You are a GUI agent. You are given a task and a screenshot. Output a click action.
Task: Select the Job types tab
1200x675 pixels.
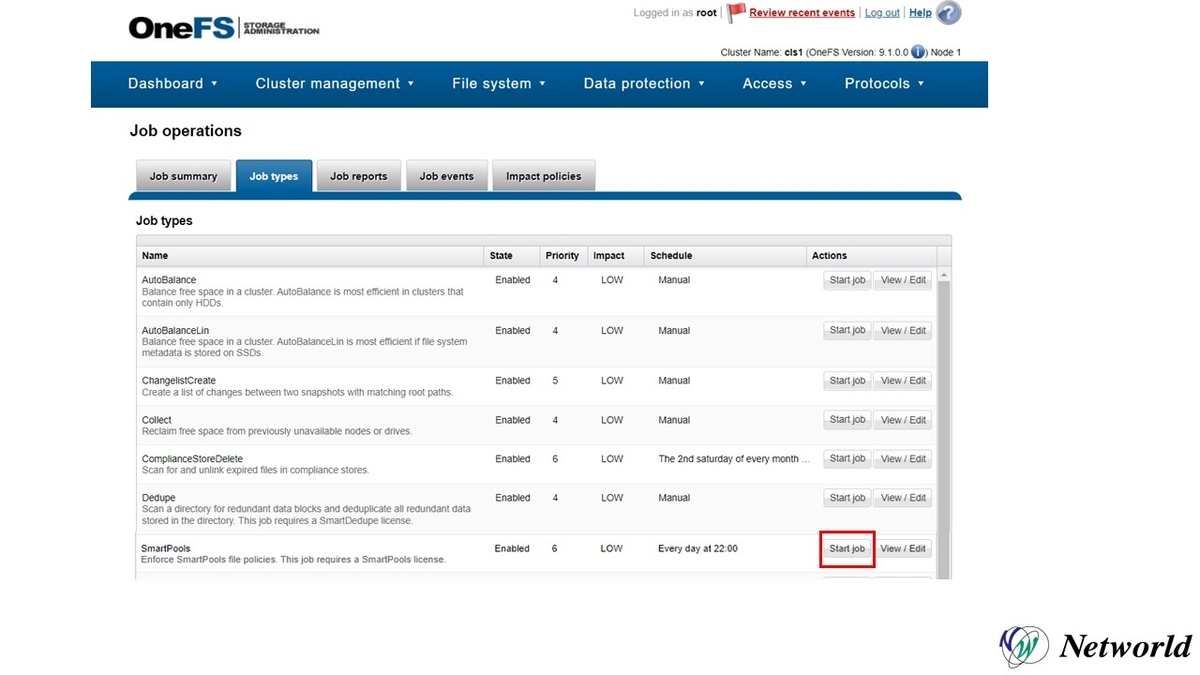tap(274, 176)
